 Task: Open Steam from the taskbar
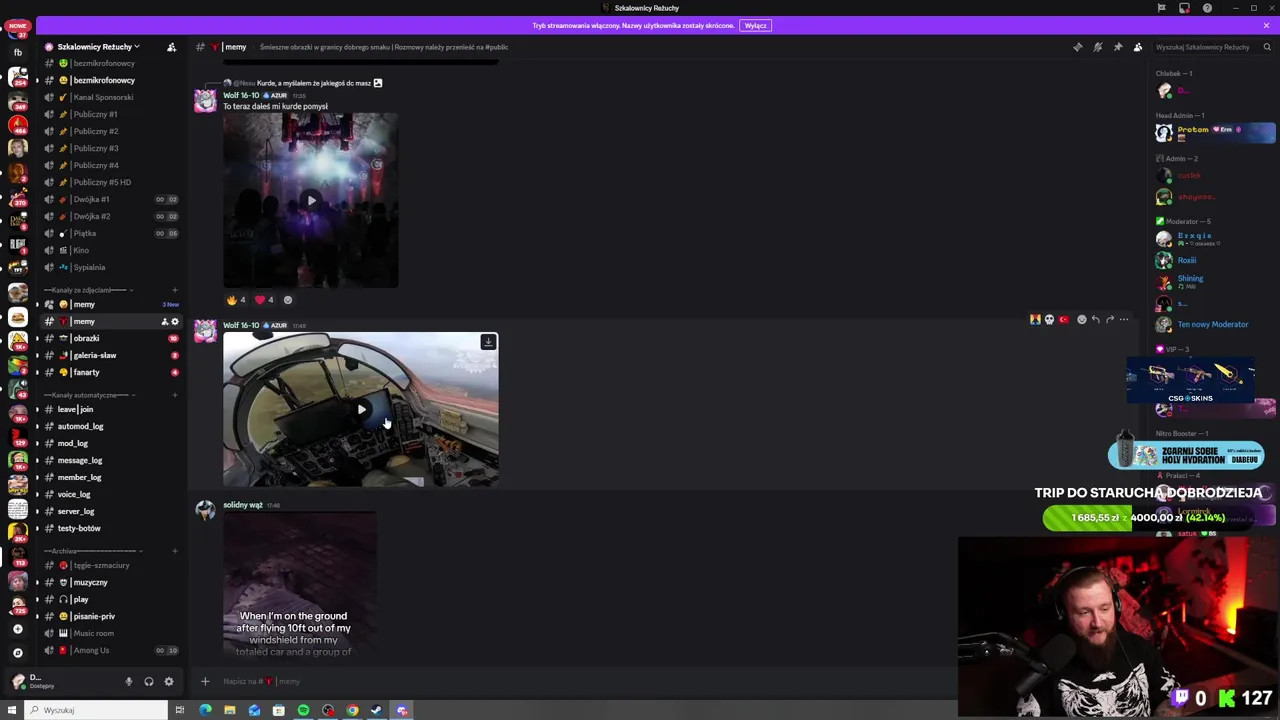(377, 710)
